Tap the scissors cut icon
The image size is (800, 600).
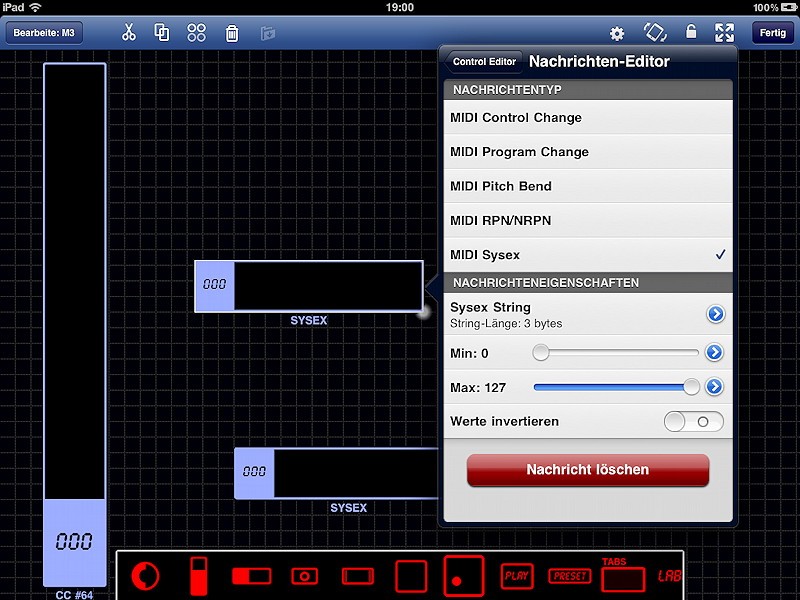pyautogui.click(x=129, y=33)
